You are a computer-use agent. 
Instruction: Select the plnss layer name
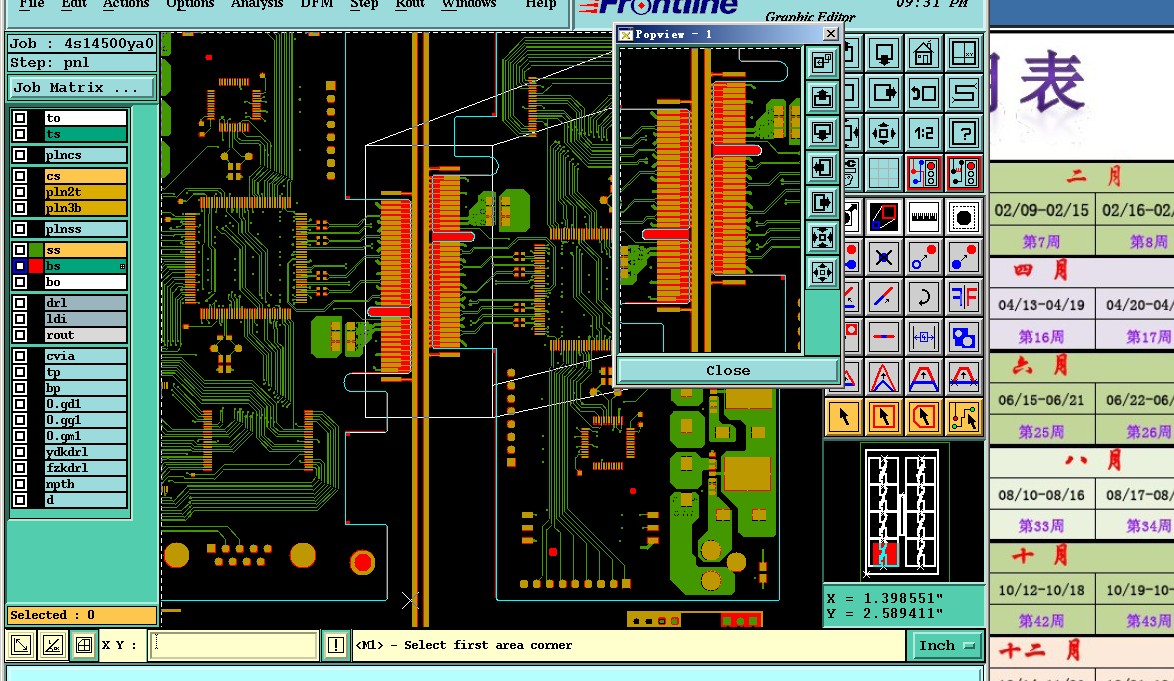(x=85, y=229)
